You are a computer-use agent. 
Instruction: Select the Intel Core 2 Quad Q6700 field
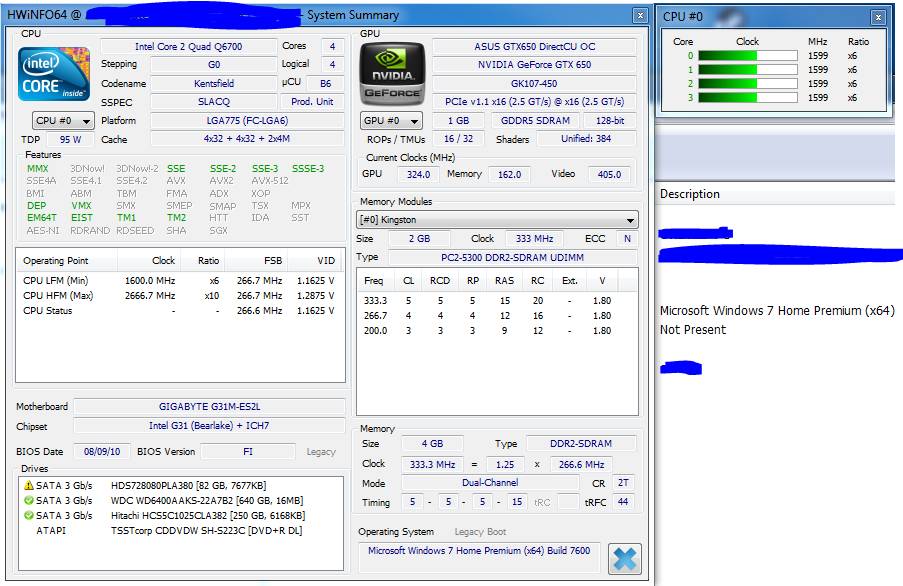point(188,47)
